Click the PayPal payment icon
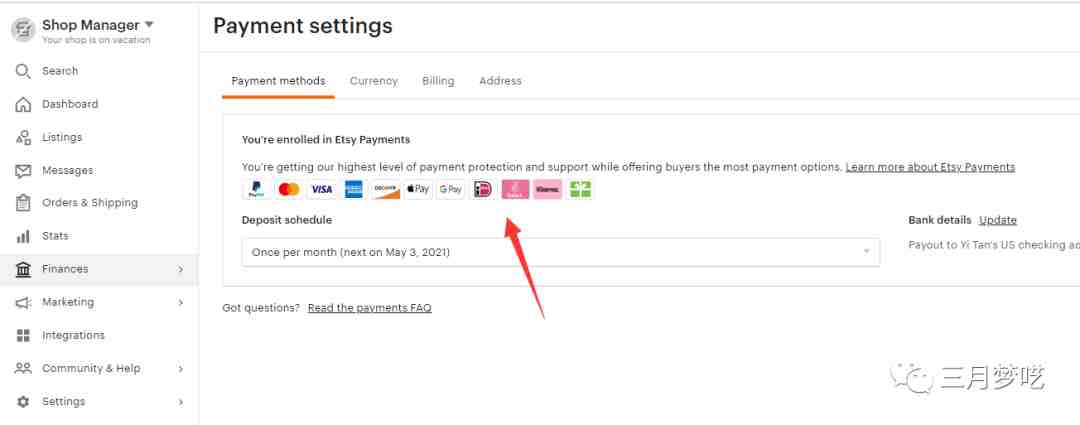This screenshot has height=425, width=1080. point(256,189)
